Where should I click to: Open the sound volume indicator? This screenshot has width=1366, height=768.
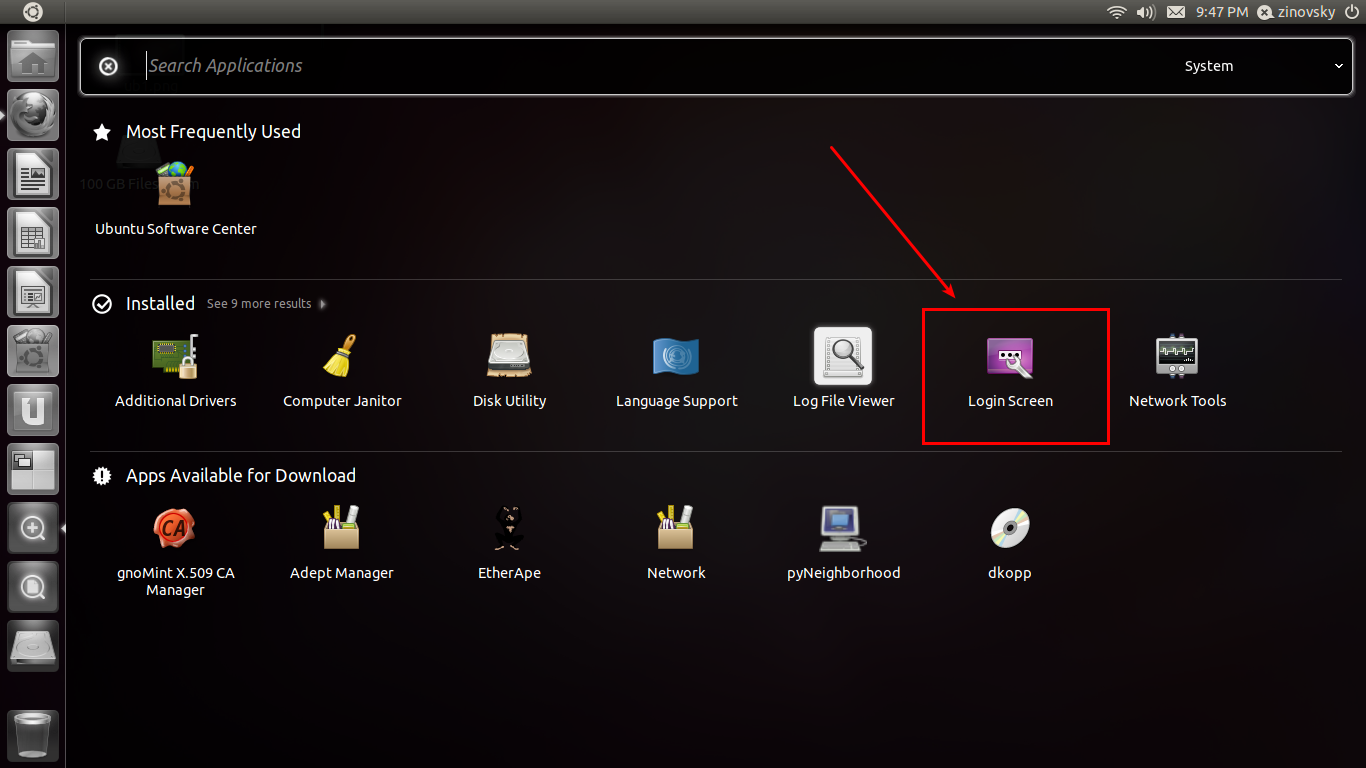[1146, 12]
